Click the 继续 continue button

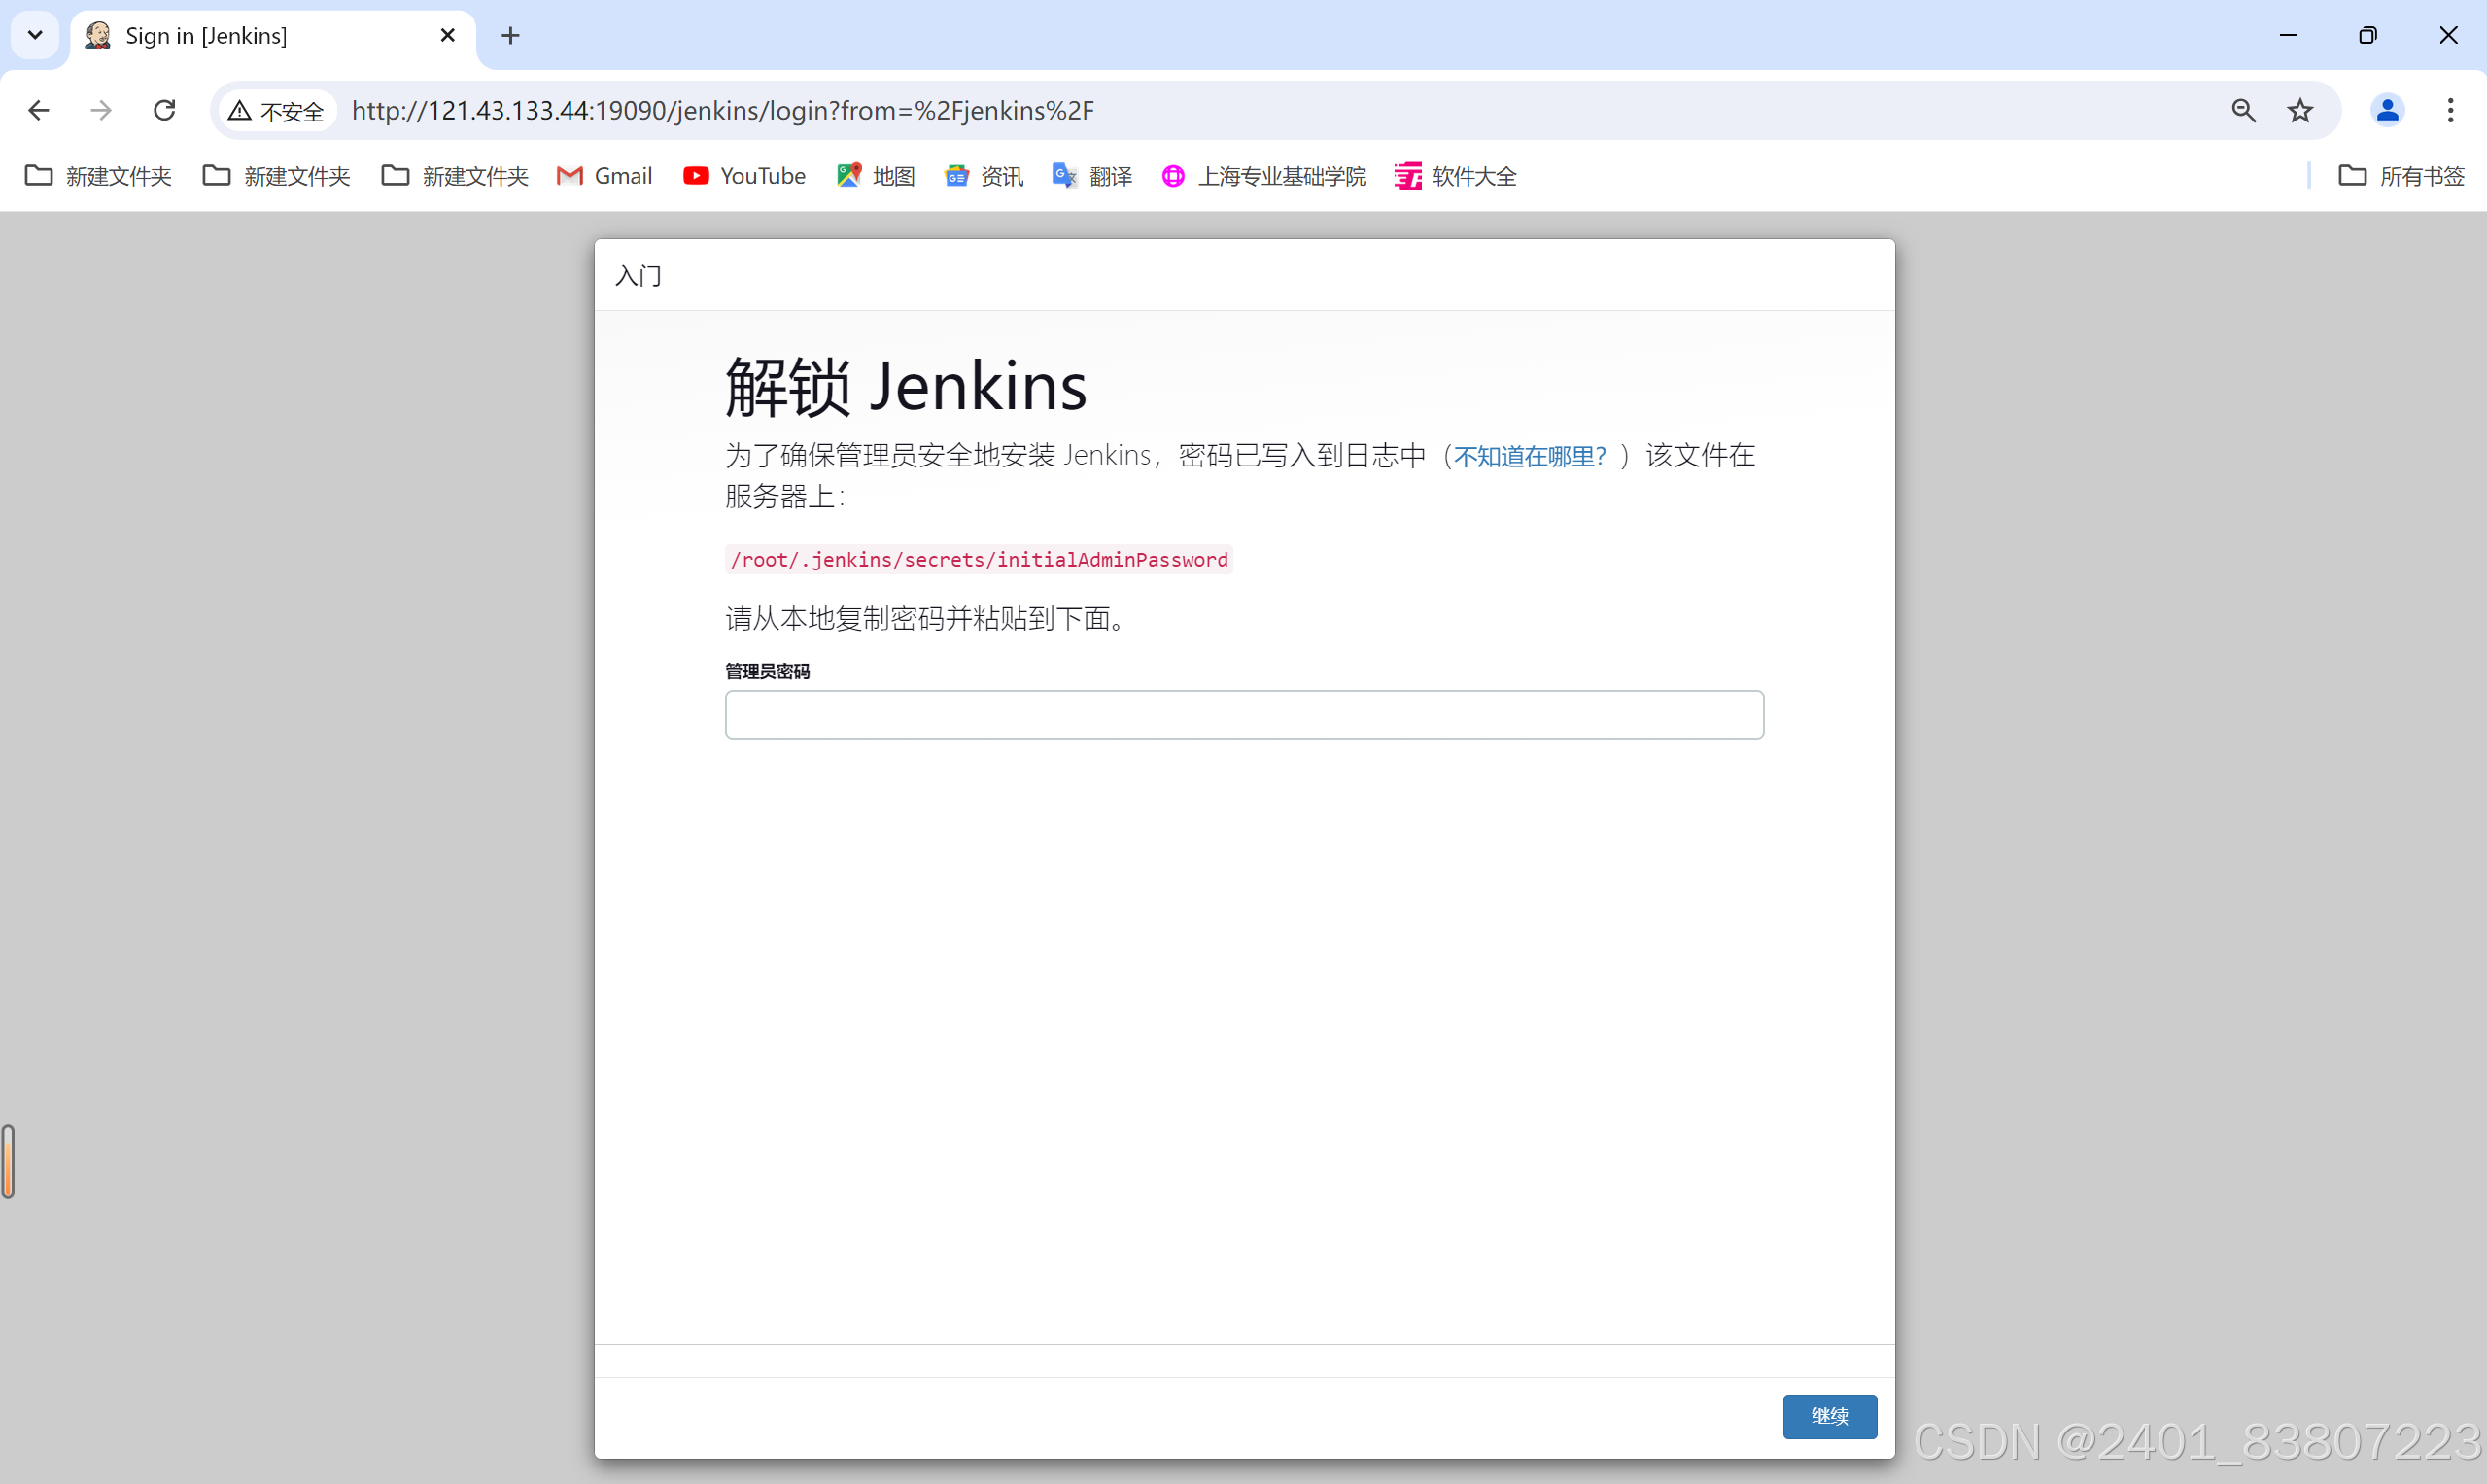[x=1829, y=1416]
